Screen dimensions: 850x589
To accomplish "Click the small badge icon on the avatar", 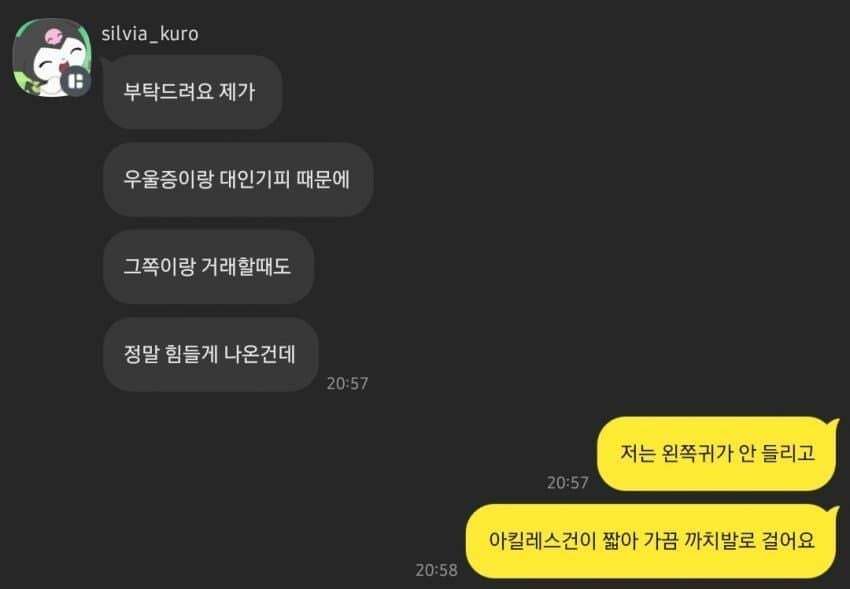I will (75, 82).
